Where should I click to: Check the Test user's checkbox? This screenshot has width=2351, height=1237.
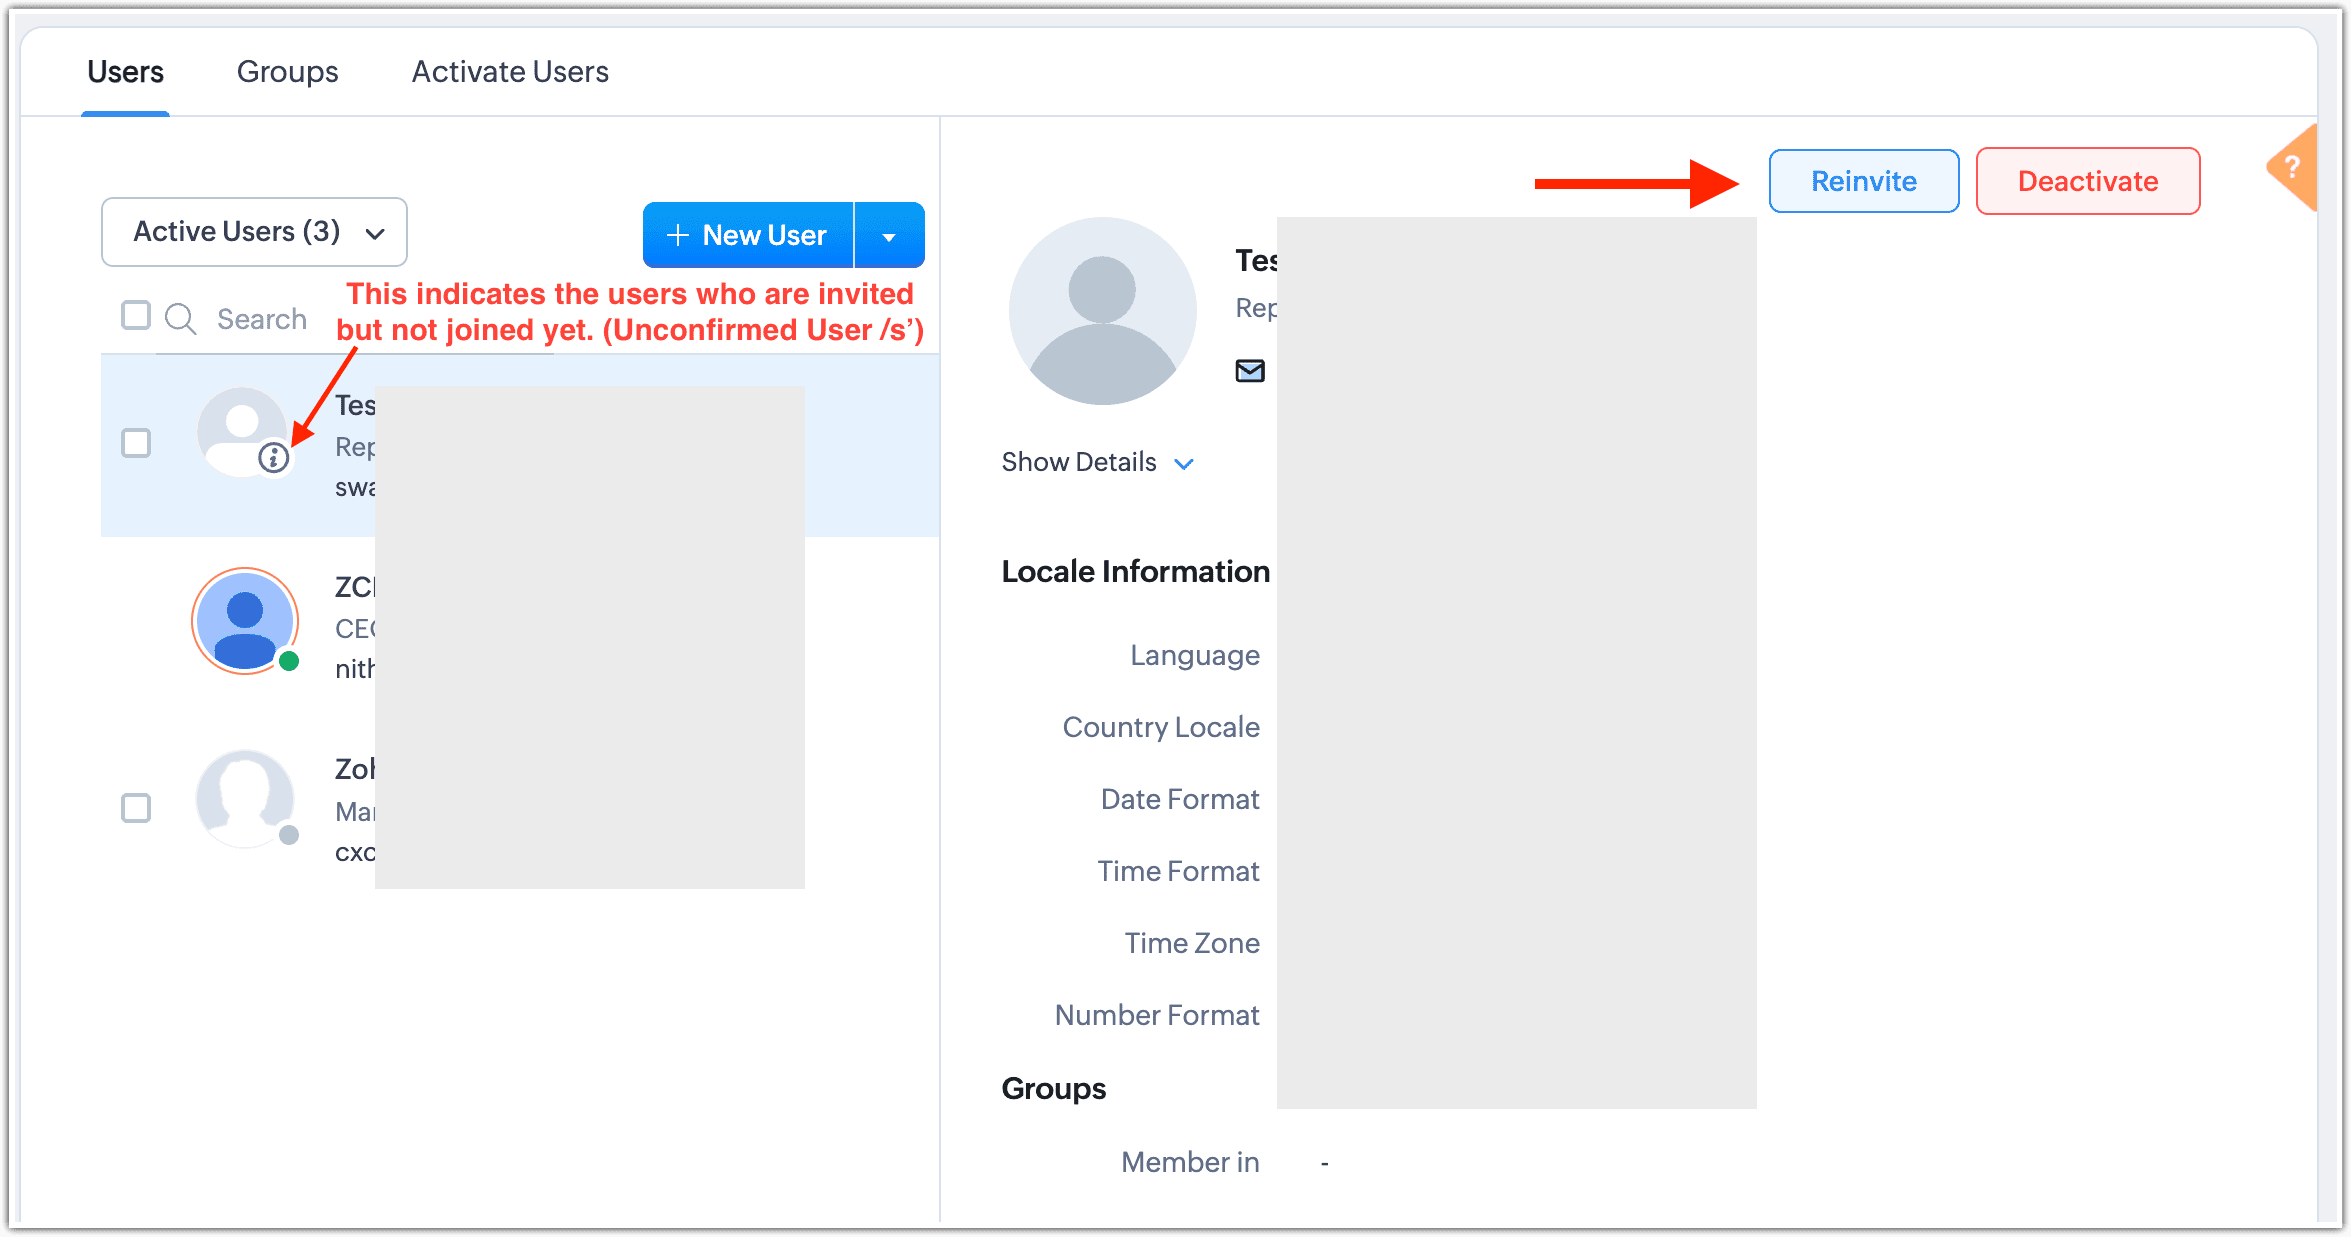136,443
